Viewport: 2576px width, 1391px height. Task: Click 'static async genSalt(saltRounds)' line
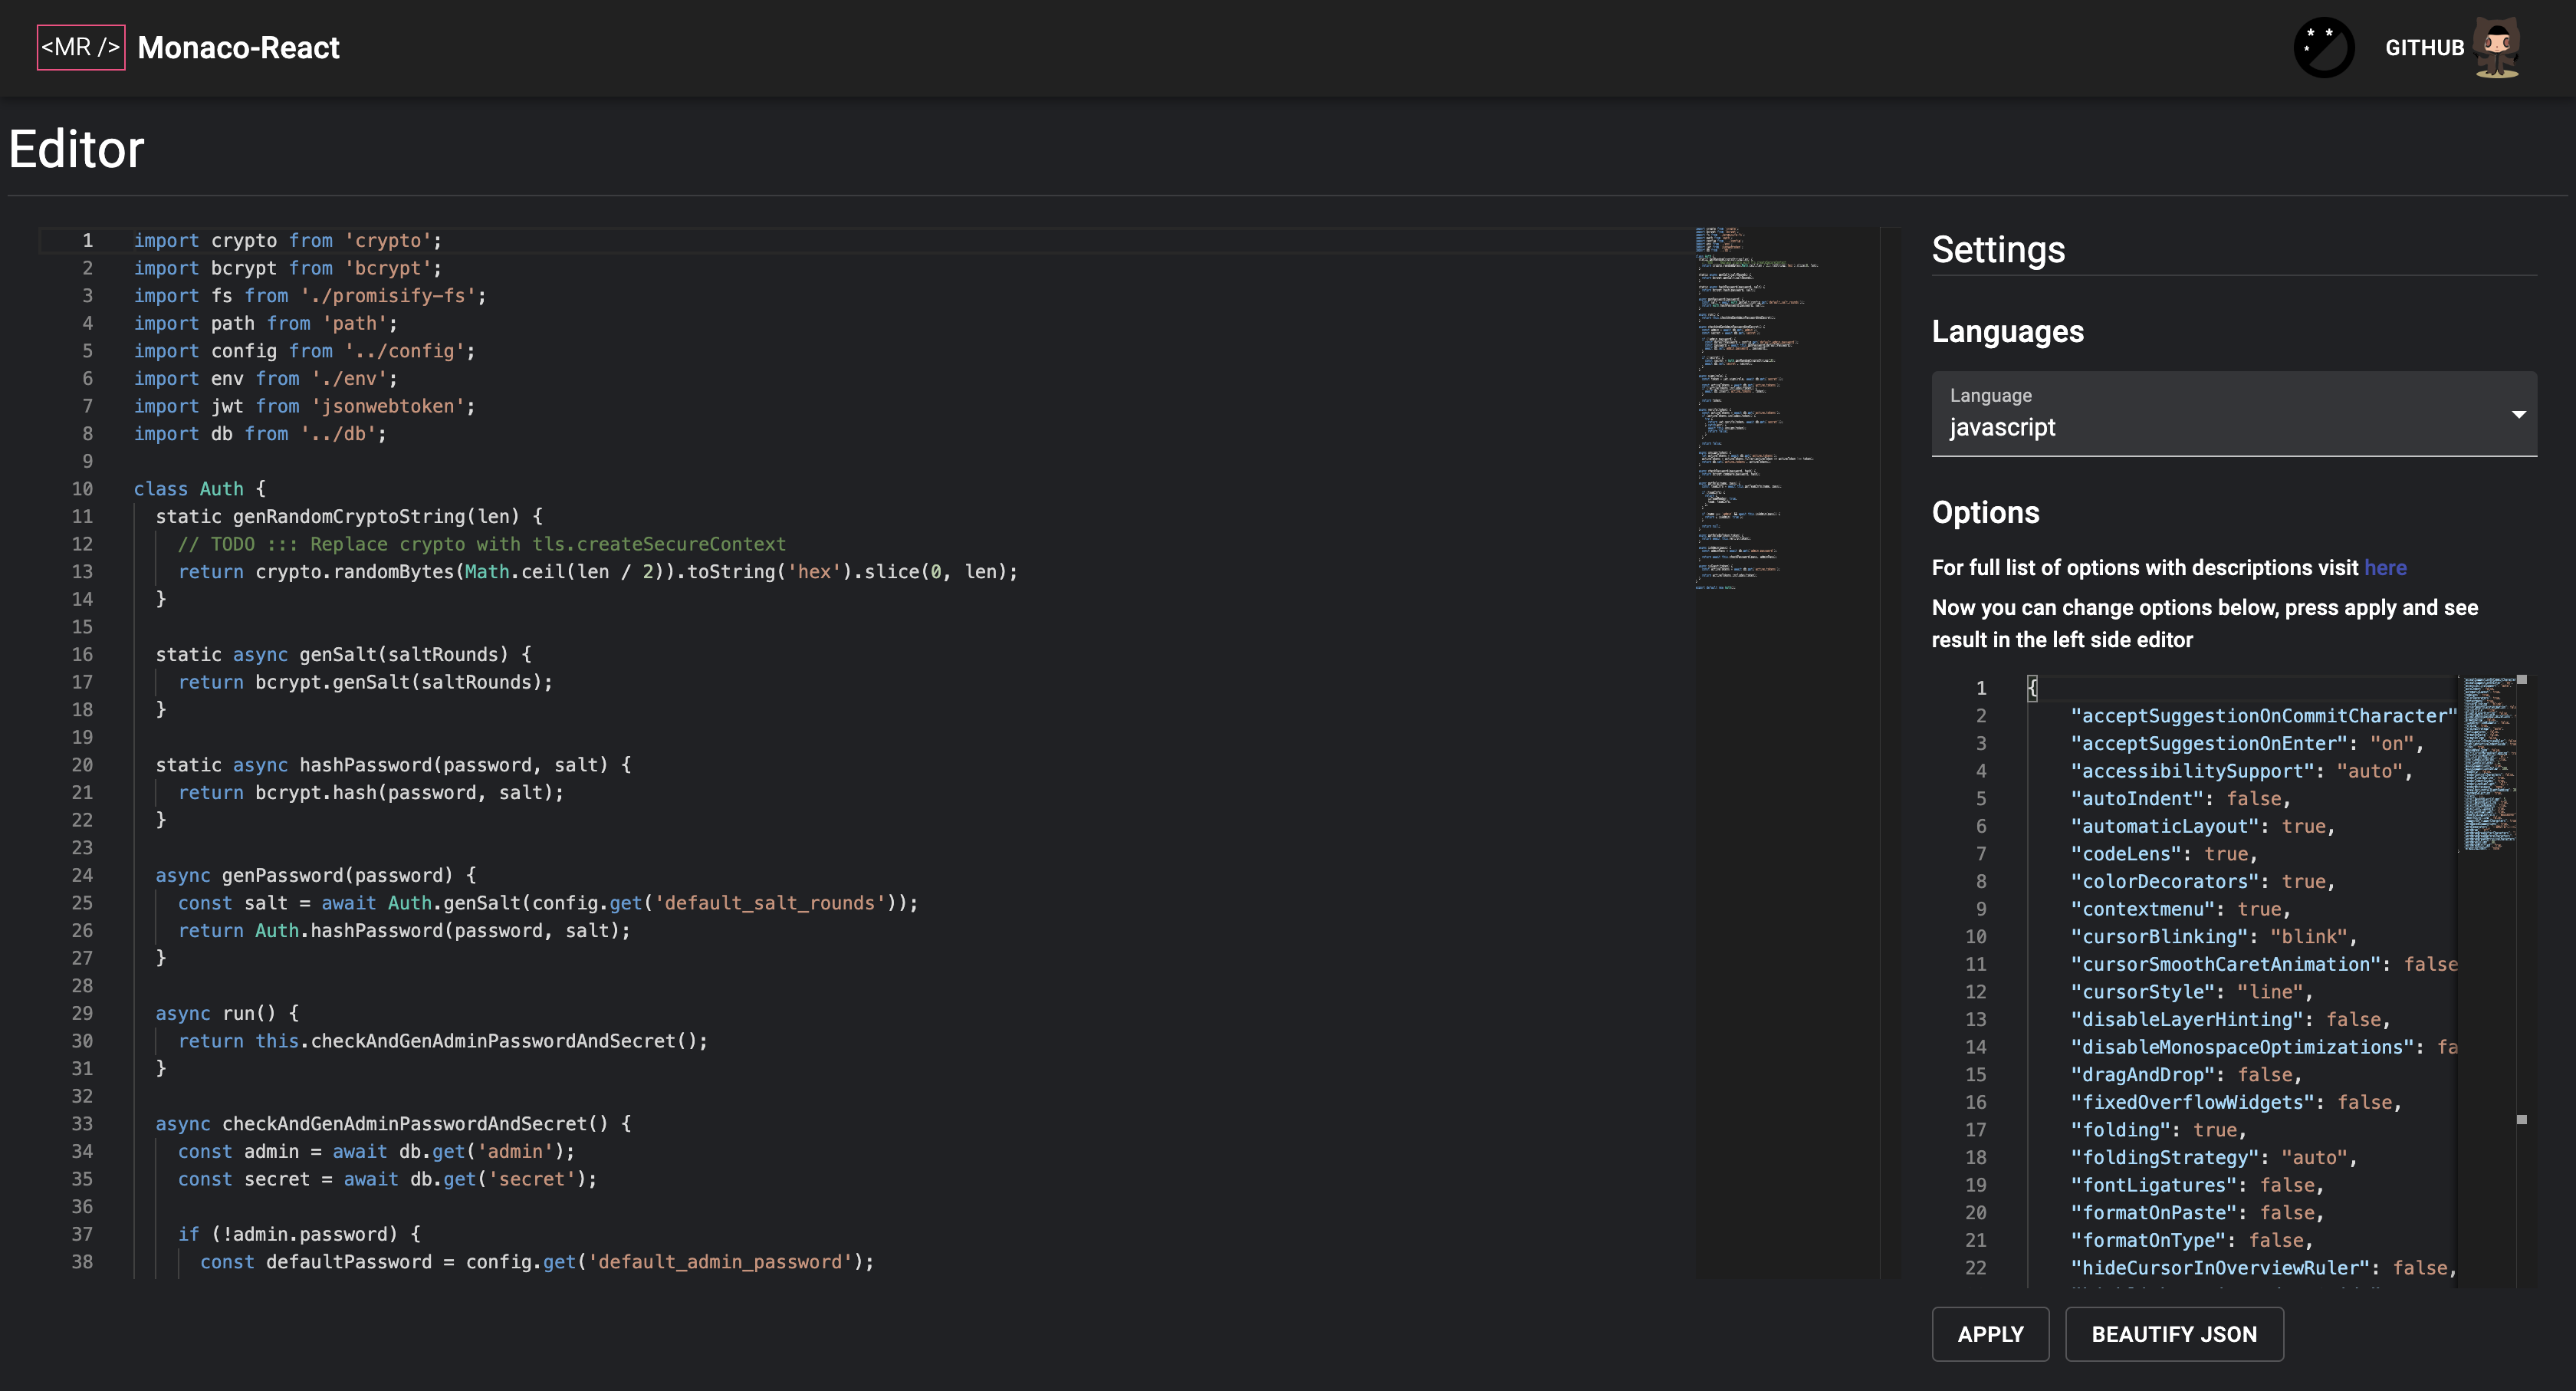coord(343,654)
